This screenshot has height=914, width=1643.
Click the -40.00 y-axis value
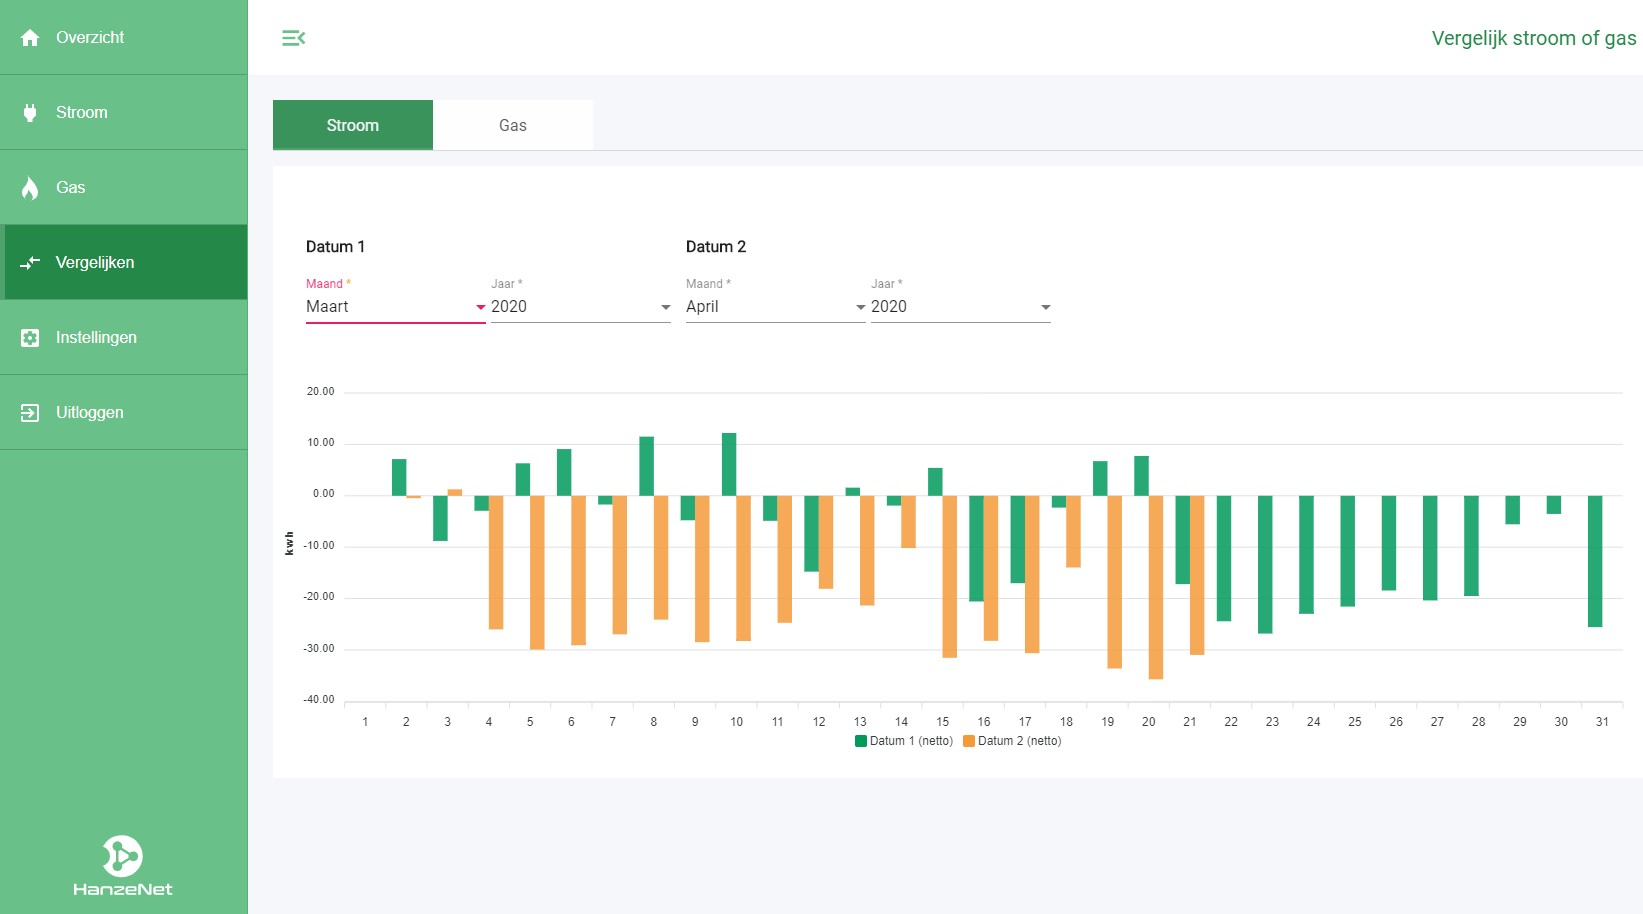(319, 700)
